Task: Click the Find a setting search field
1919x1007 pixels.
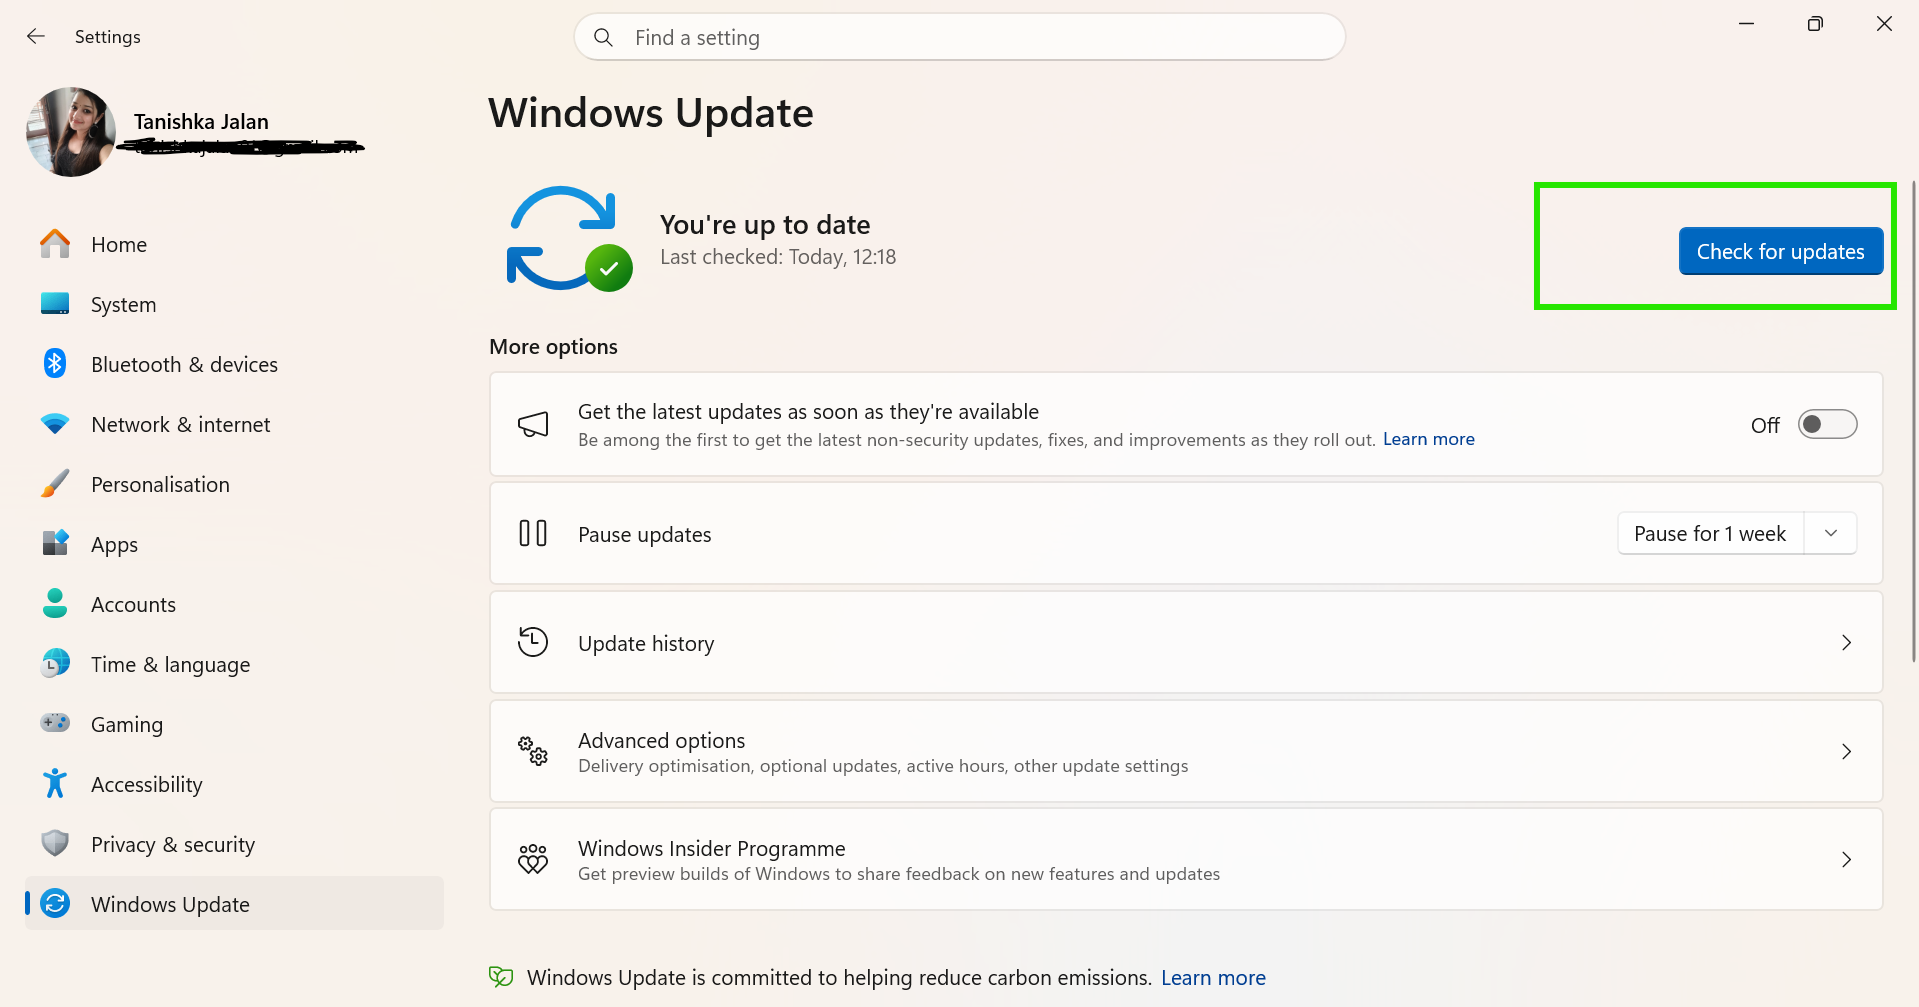Action: tap(960, 37)
